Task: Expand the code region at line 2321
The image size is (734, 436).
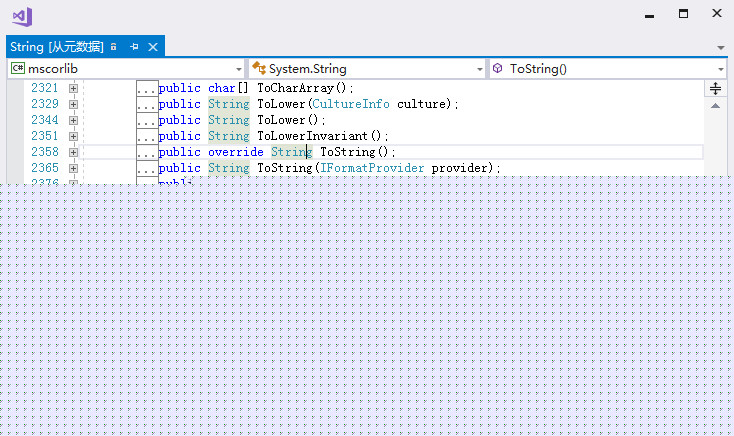Action: [x=73, y=88]
